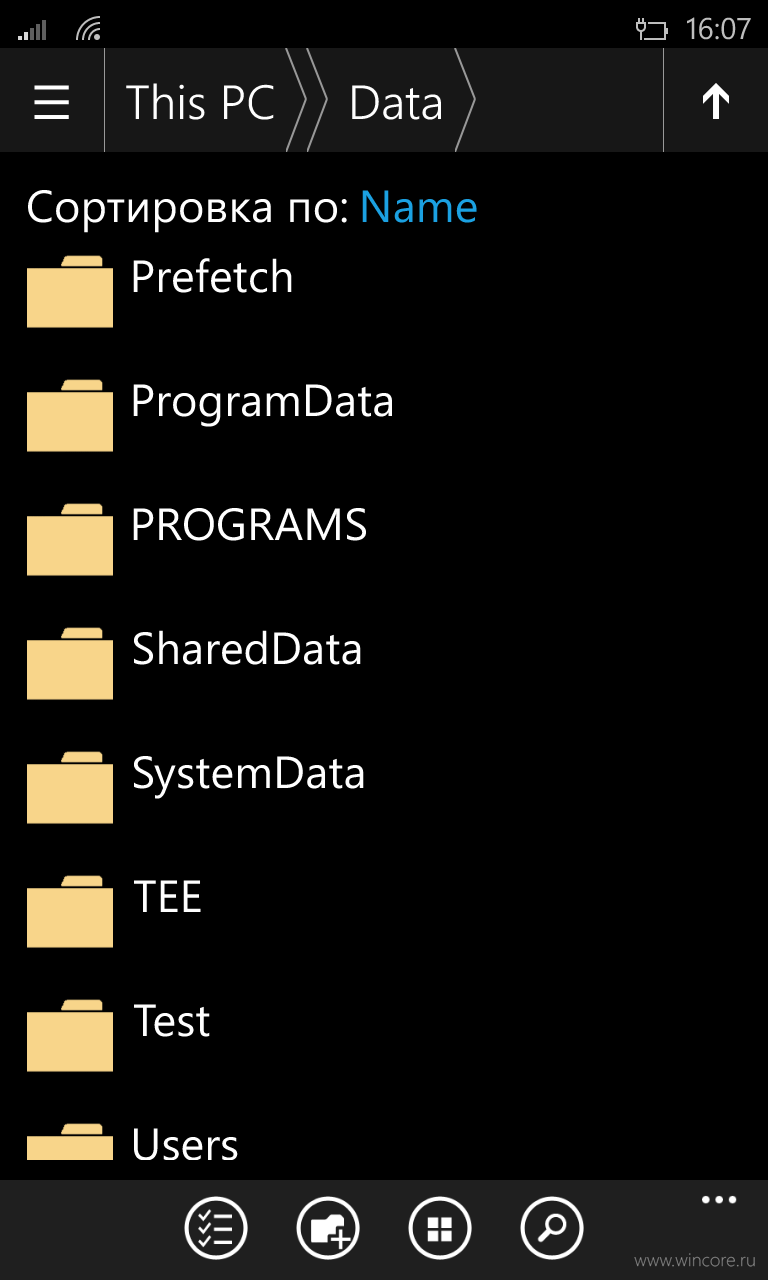Open the search tool

click(552, 1227)
